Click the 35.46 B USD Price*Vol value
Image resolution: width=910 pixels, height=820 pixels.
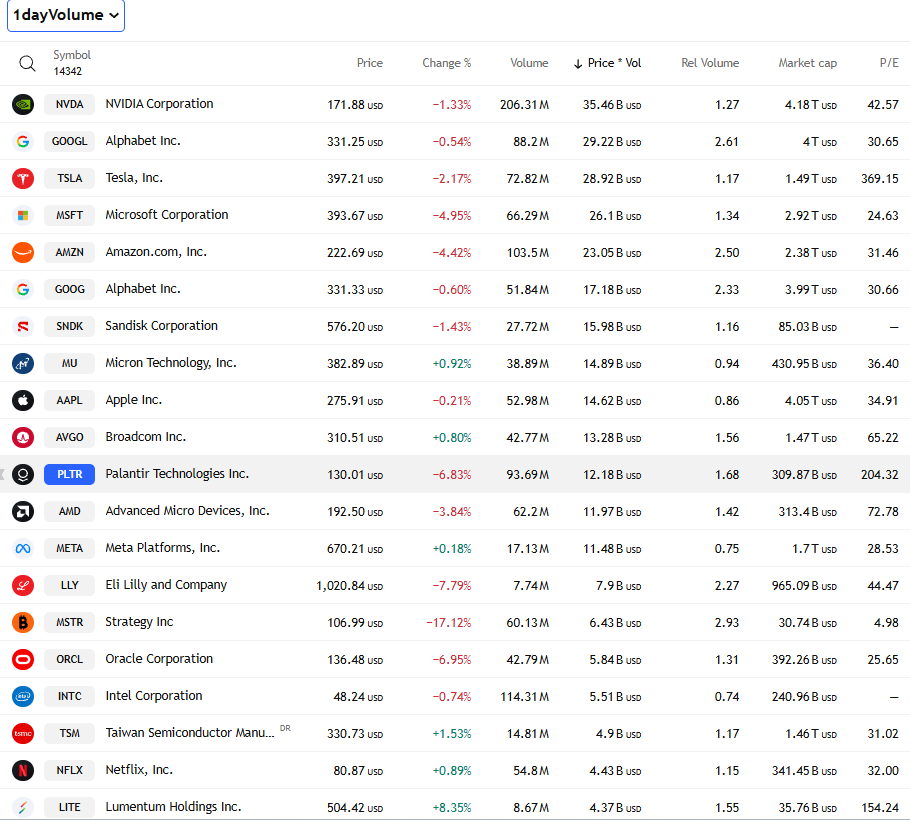(x=612, y=105)
